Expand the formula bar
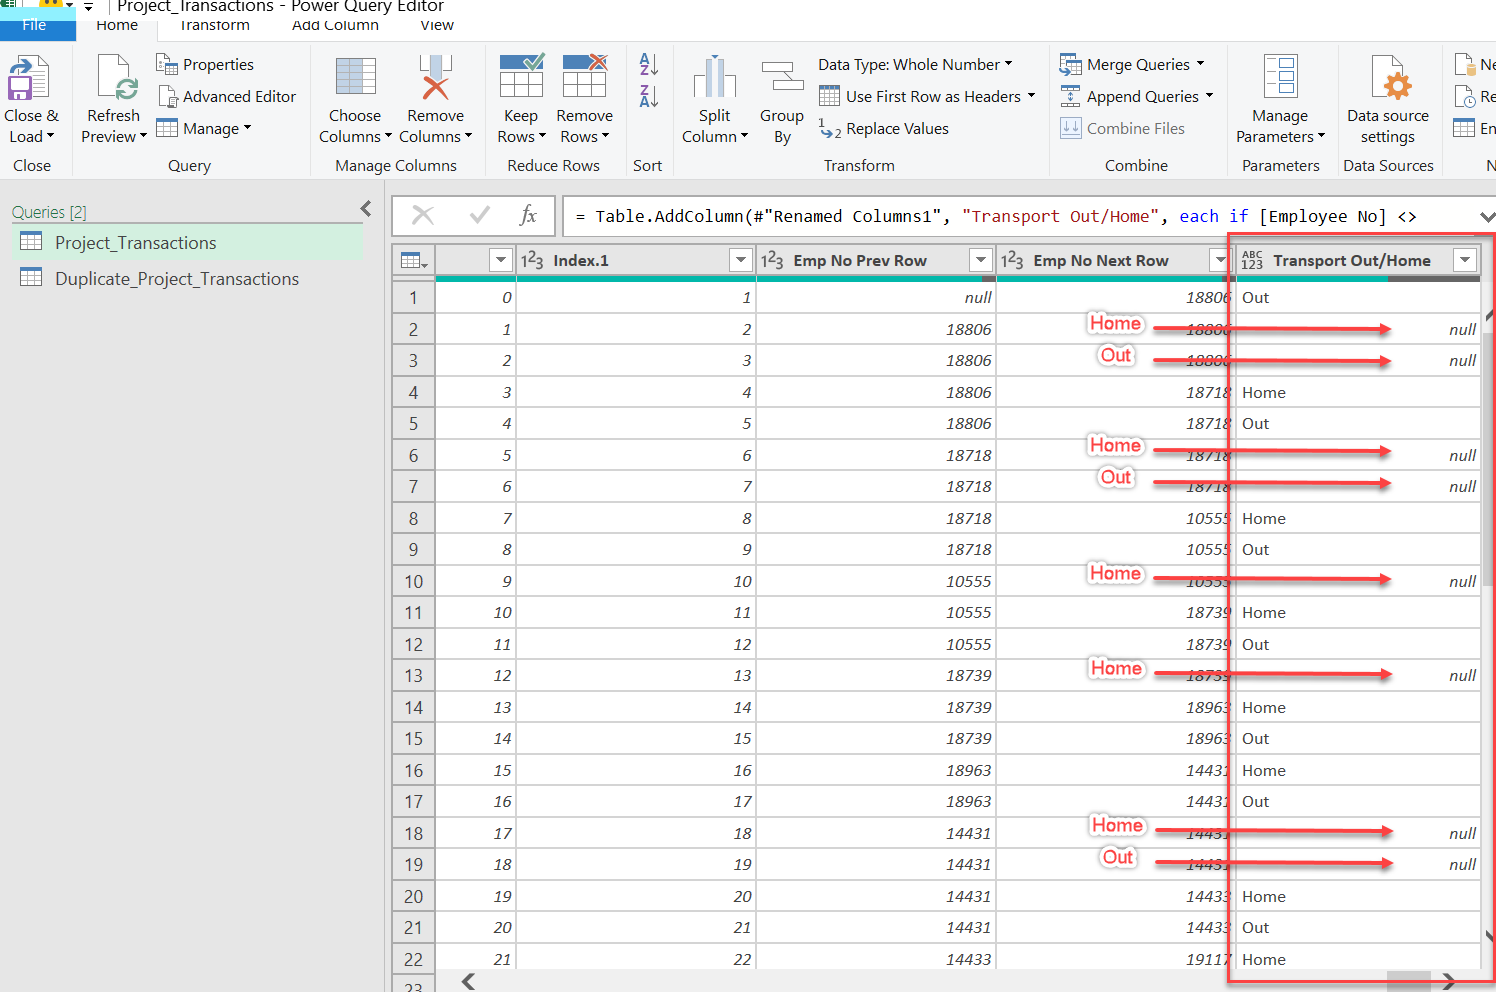The width and height of the screenshot is (1496, 992). point(1487,217)
